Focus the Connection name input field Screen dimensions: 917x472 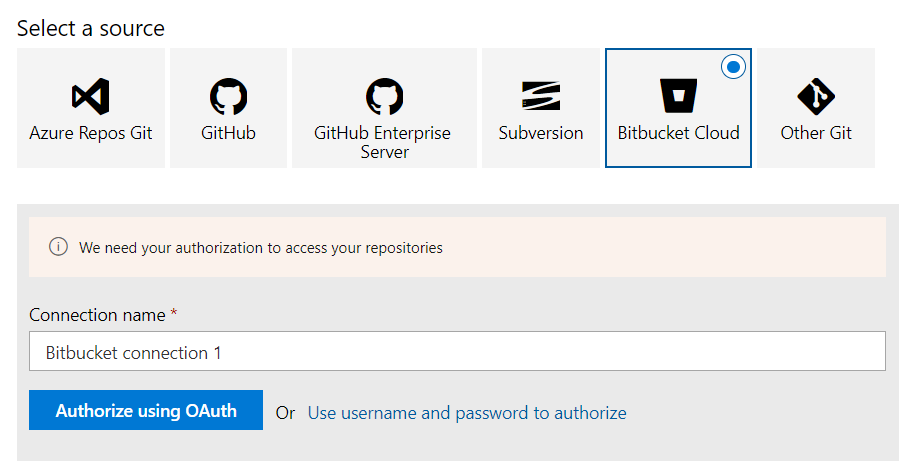(457, 351)
